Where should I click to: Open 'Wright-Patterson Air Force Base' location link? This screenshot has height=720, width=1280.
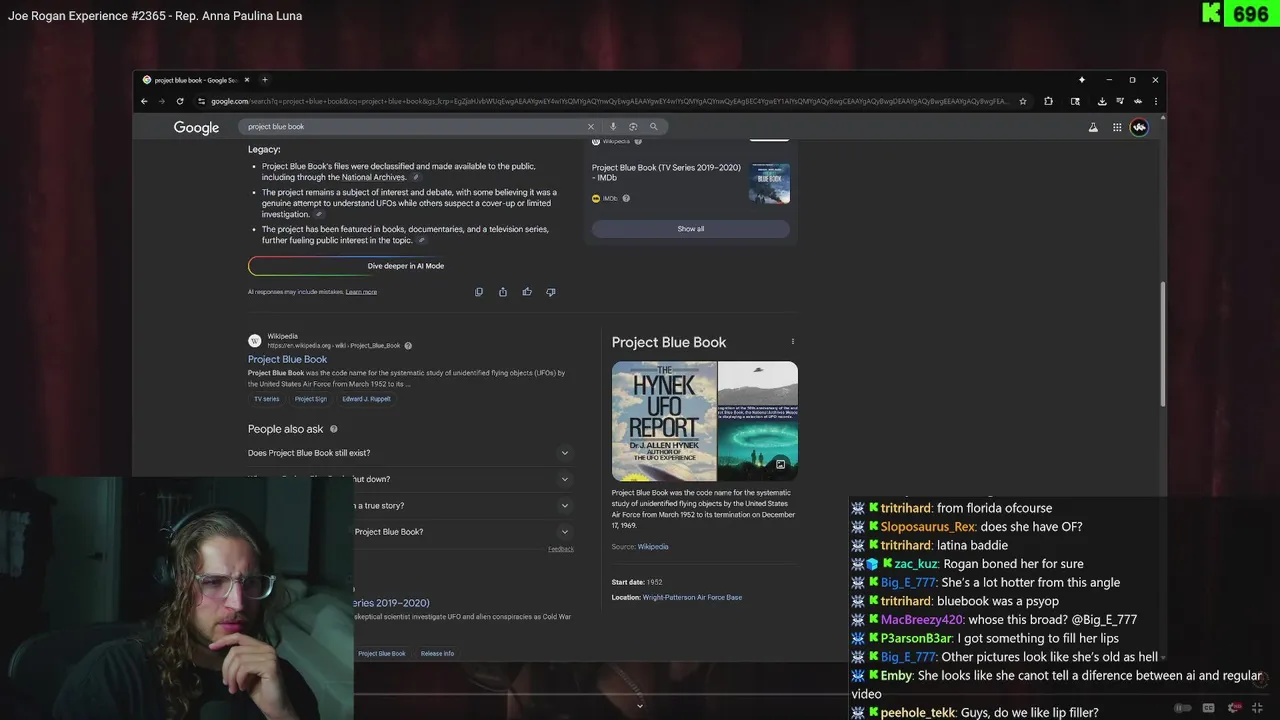coord(692,598)
